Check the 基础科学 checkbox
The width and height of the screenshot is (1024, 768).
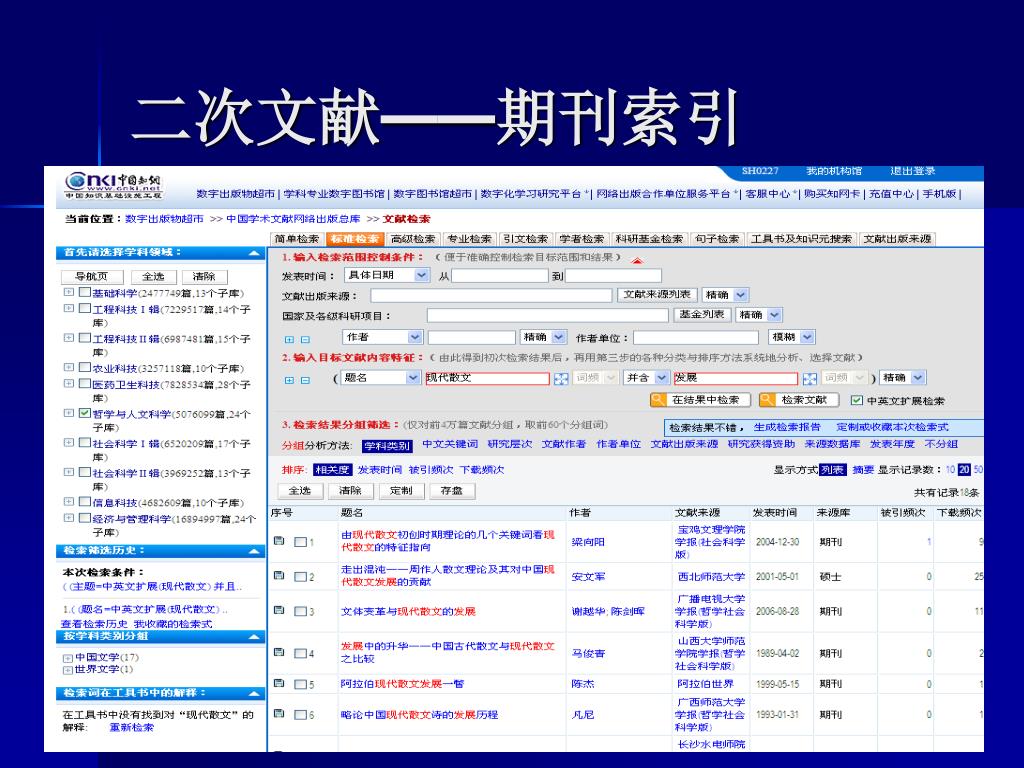(84, 292)
